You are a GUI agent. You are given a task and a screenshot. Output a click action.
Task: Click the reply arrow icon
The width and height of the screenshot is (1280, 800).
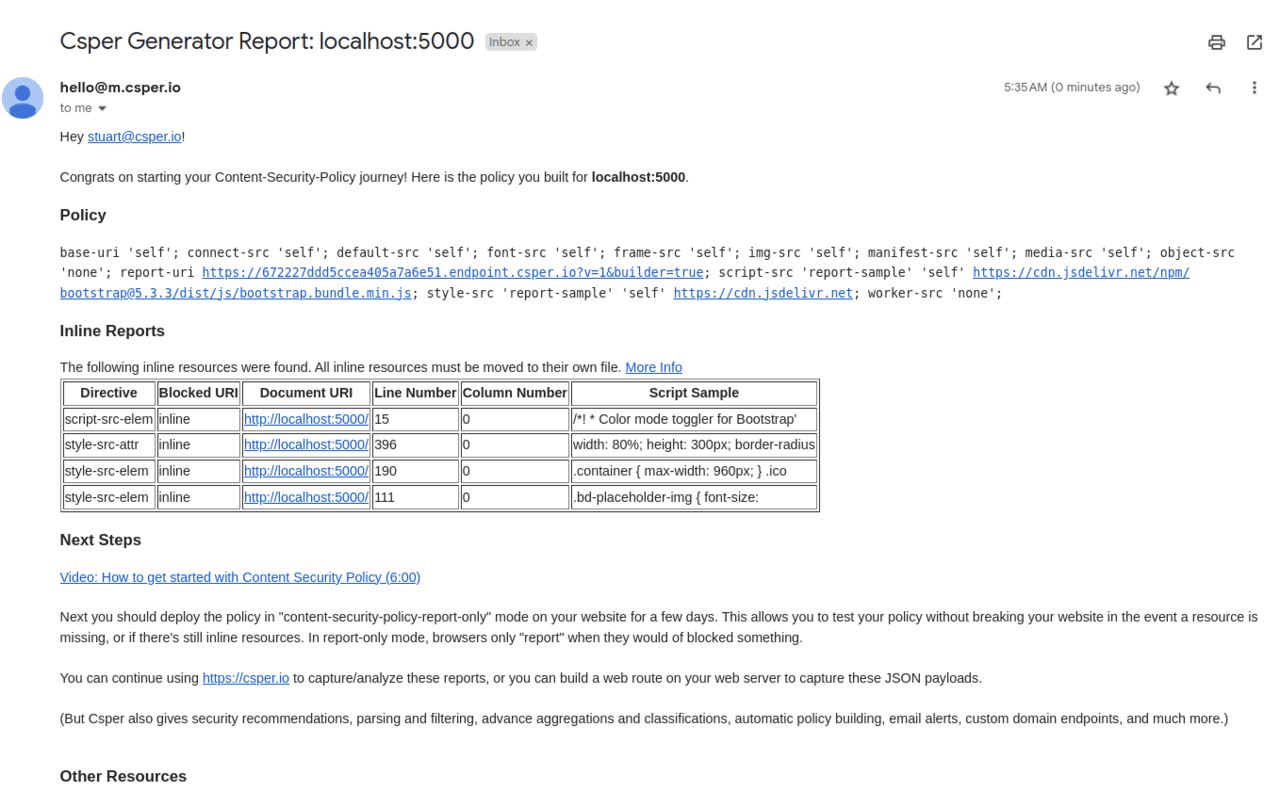point(1213,88)
